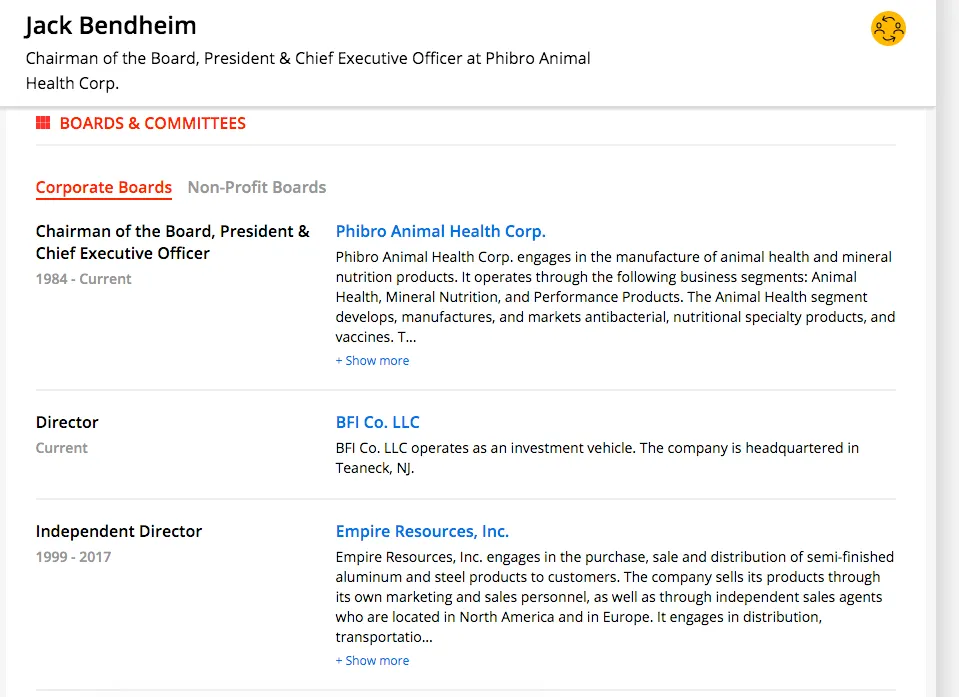The image size is (959, 697).
Task: Click the 1984 - Current tenure text
Action: [83, 279]
